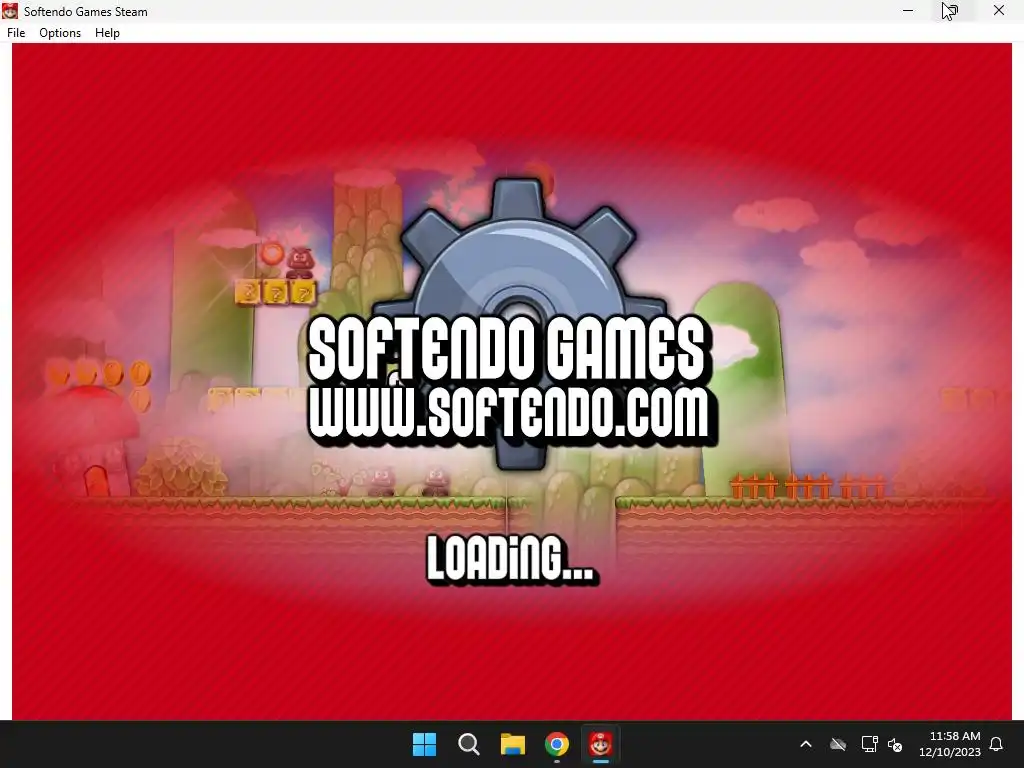Image resolution: width=1024 pixels, height=768 pixels.
Task: Launch File Explorer from taskbar
Action: point(513,744)
